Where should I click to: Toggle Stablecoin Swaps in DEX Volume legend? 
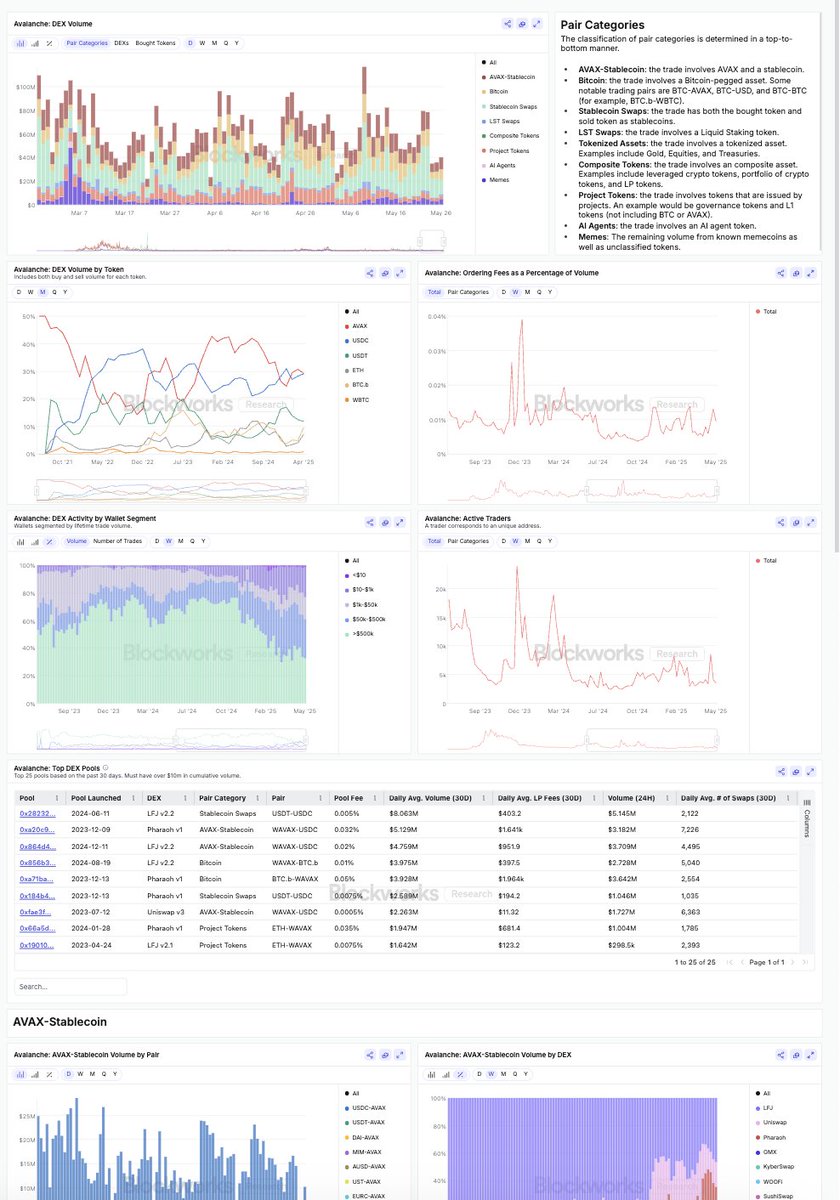coord(507,106)
